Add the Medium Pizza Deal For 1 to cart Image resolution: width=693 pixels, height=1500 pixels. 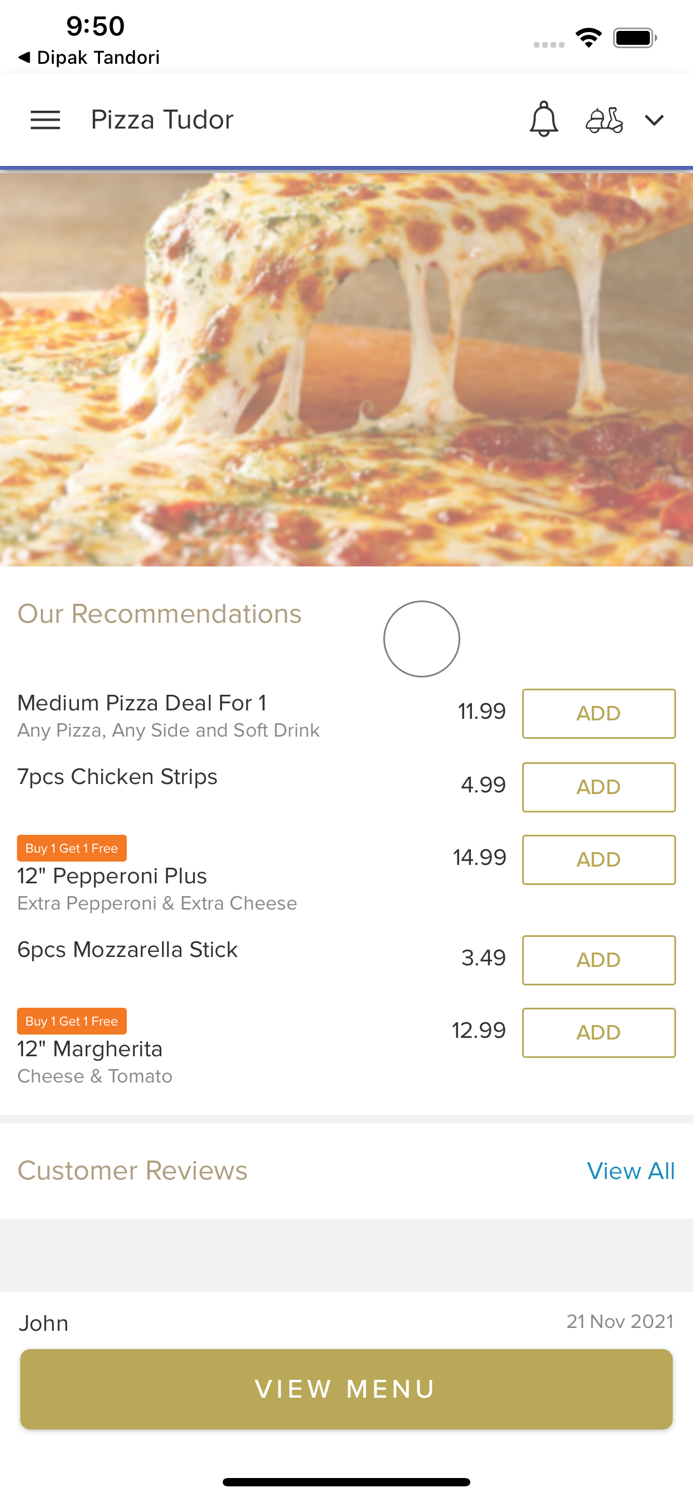coord(598,713)
